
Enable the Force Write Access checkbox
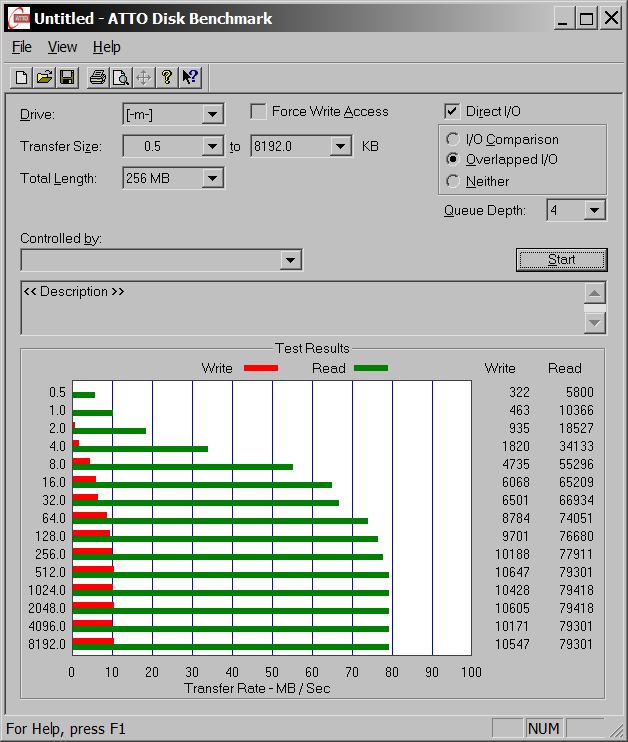(x=258, y=112)
